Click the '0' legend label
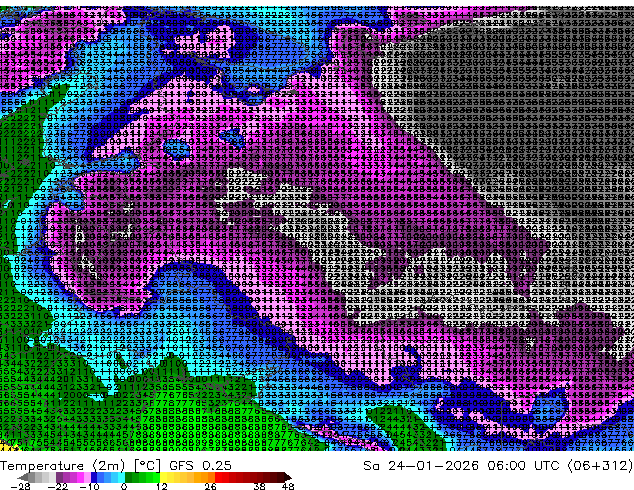The image size is (634, 490). [x=124, y=486]
